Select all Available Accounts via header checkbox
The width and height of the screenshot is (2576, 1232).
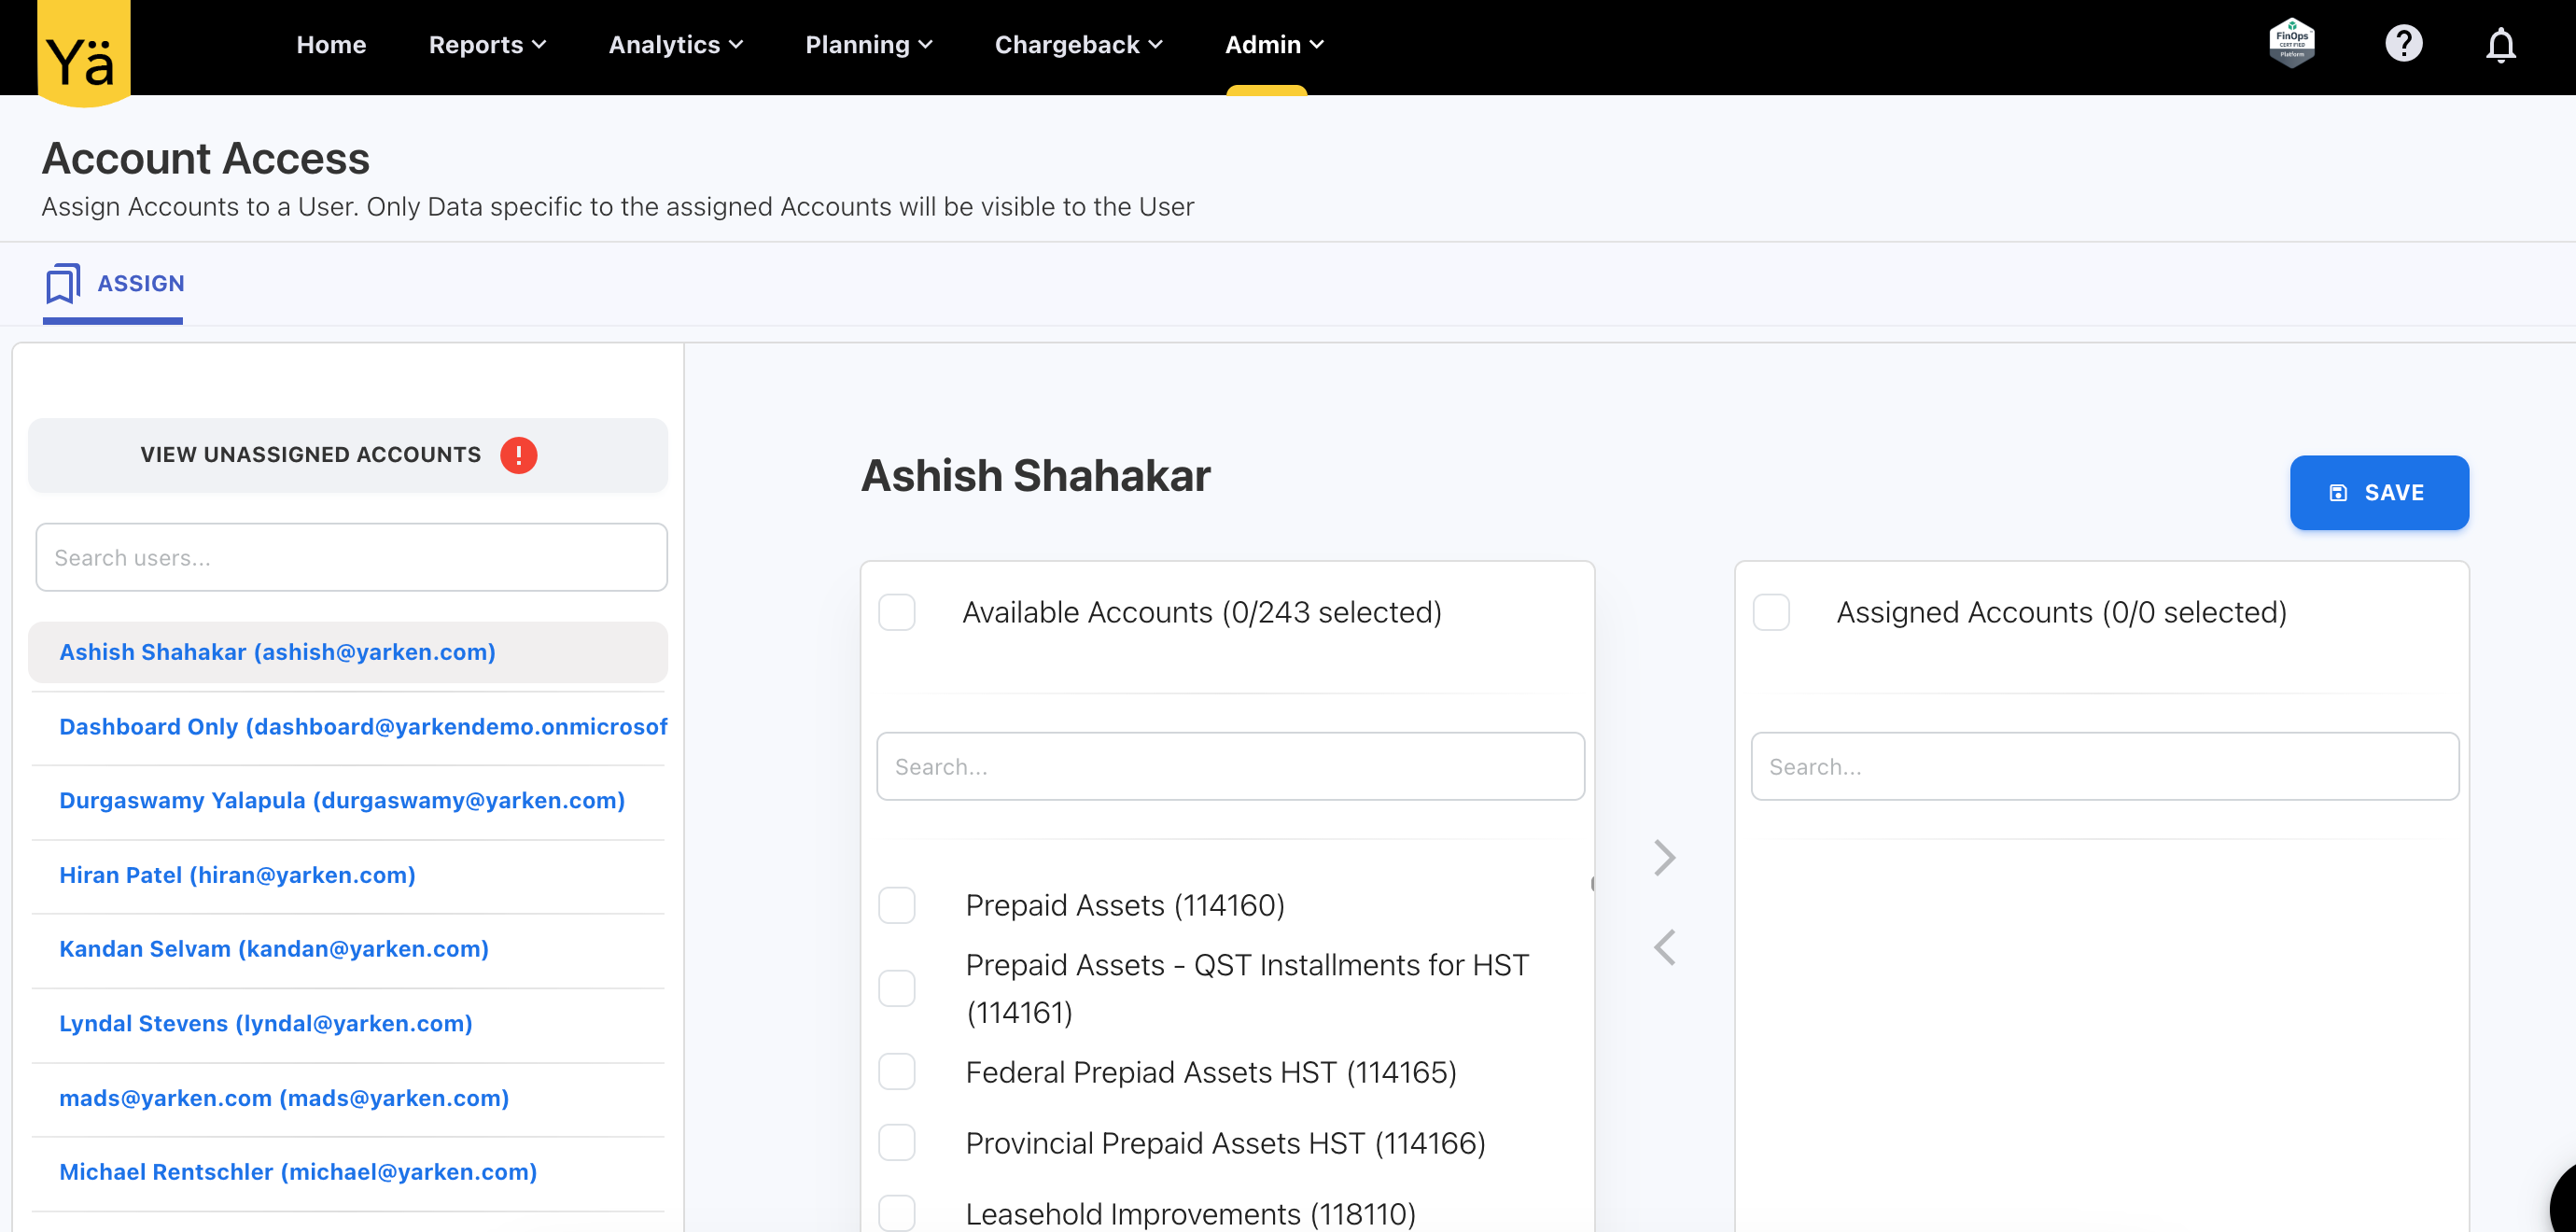click(897, 612)
